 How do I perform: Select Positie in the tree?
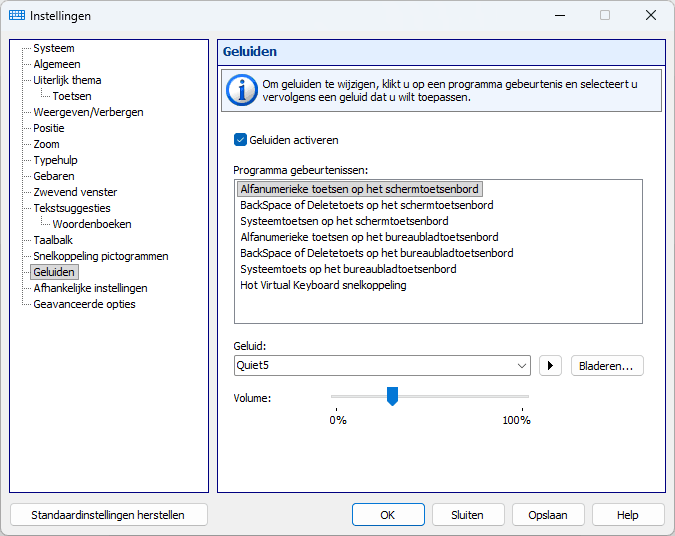click(49, 128)
